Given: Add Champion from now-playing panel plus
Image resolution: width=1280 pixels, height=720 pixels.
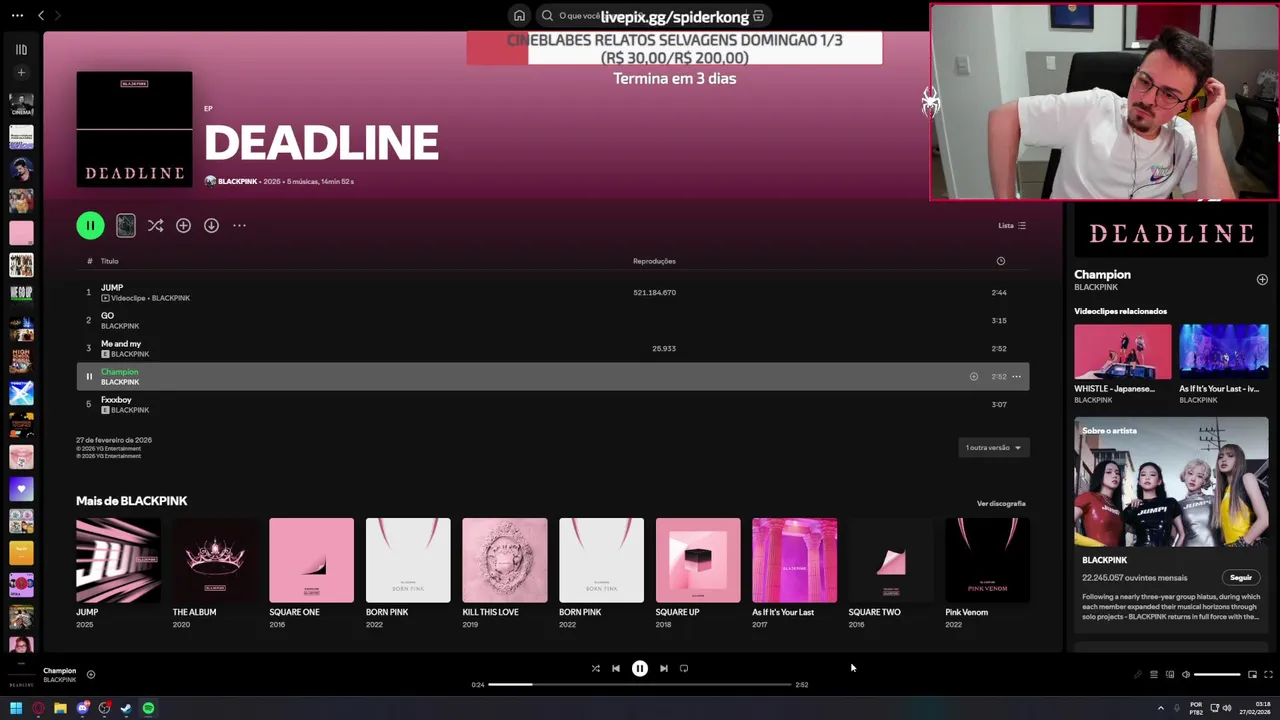Looking at the screenshot, I should (x=1262, y=280).
